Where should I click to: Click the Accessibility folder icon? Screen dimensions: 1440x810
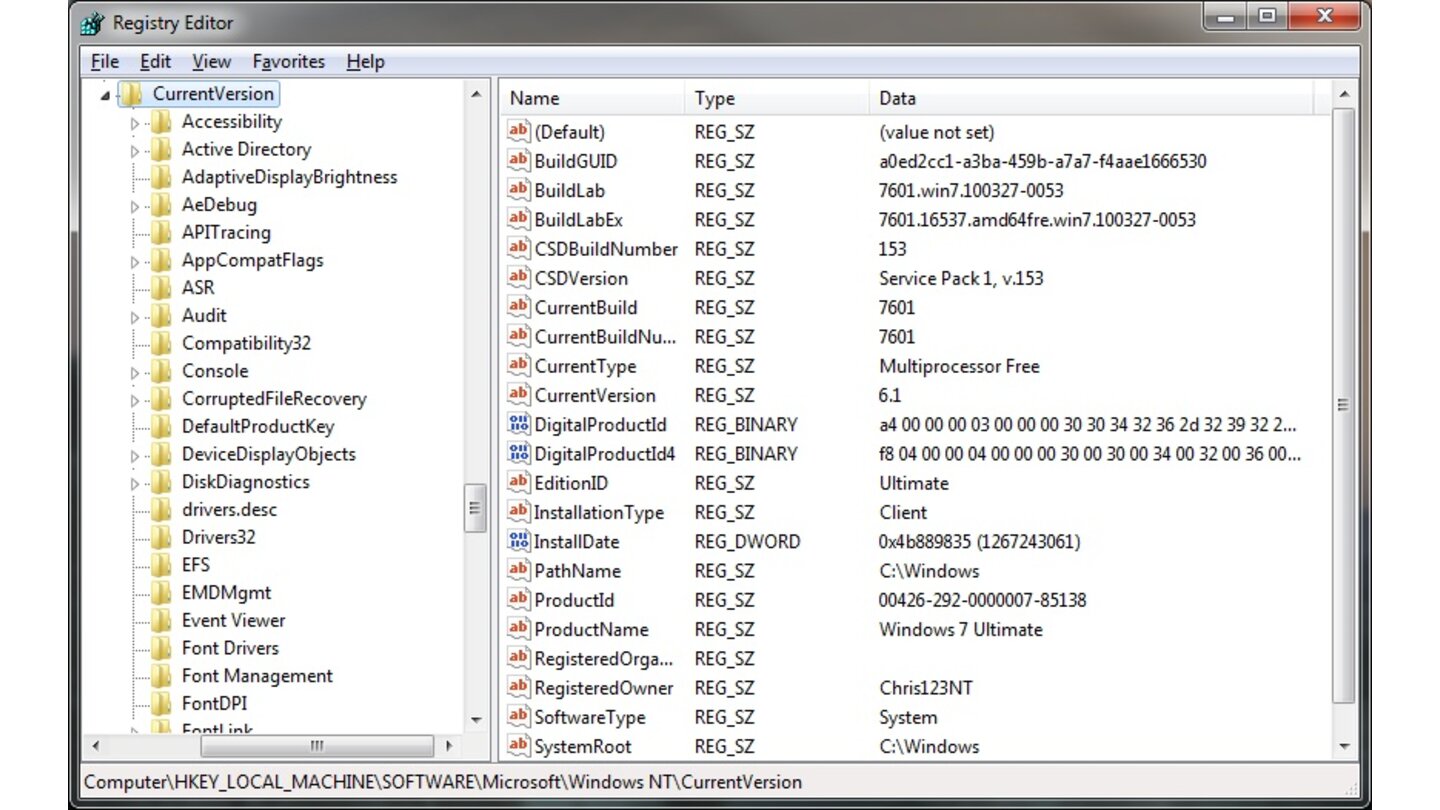(161, 122)
